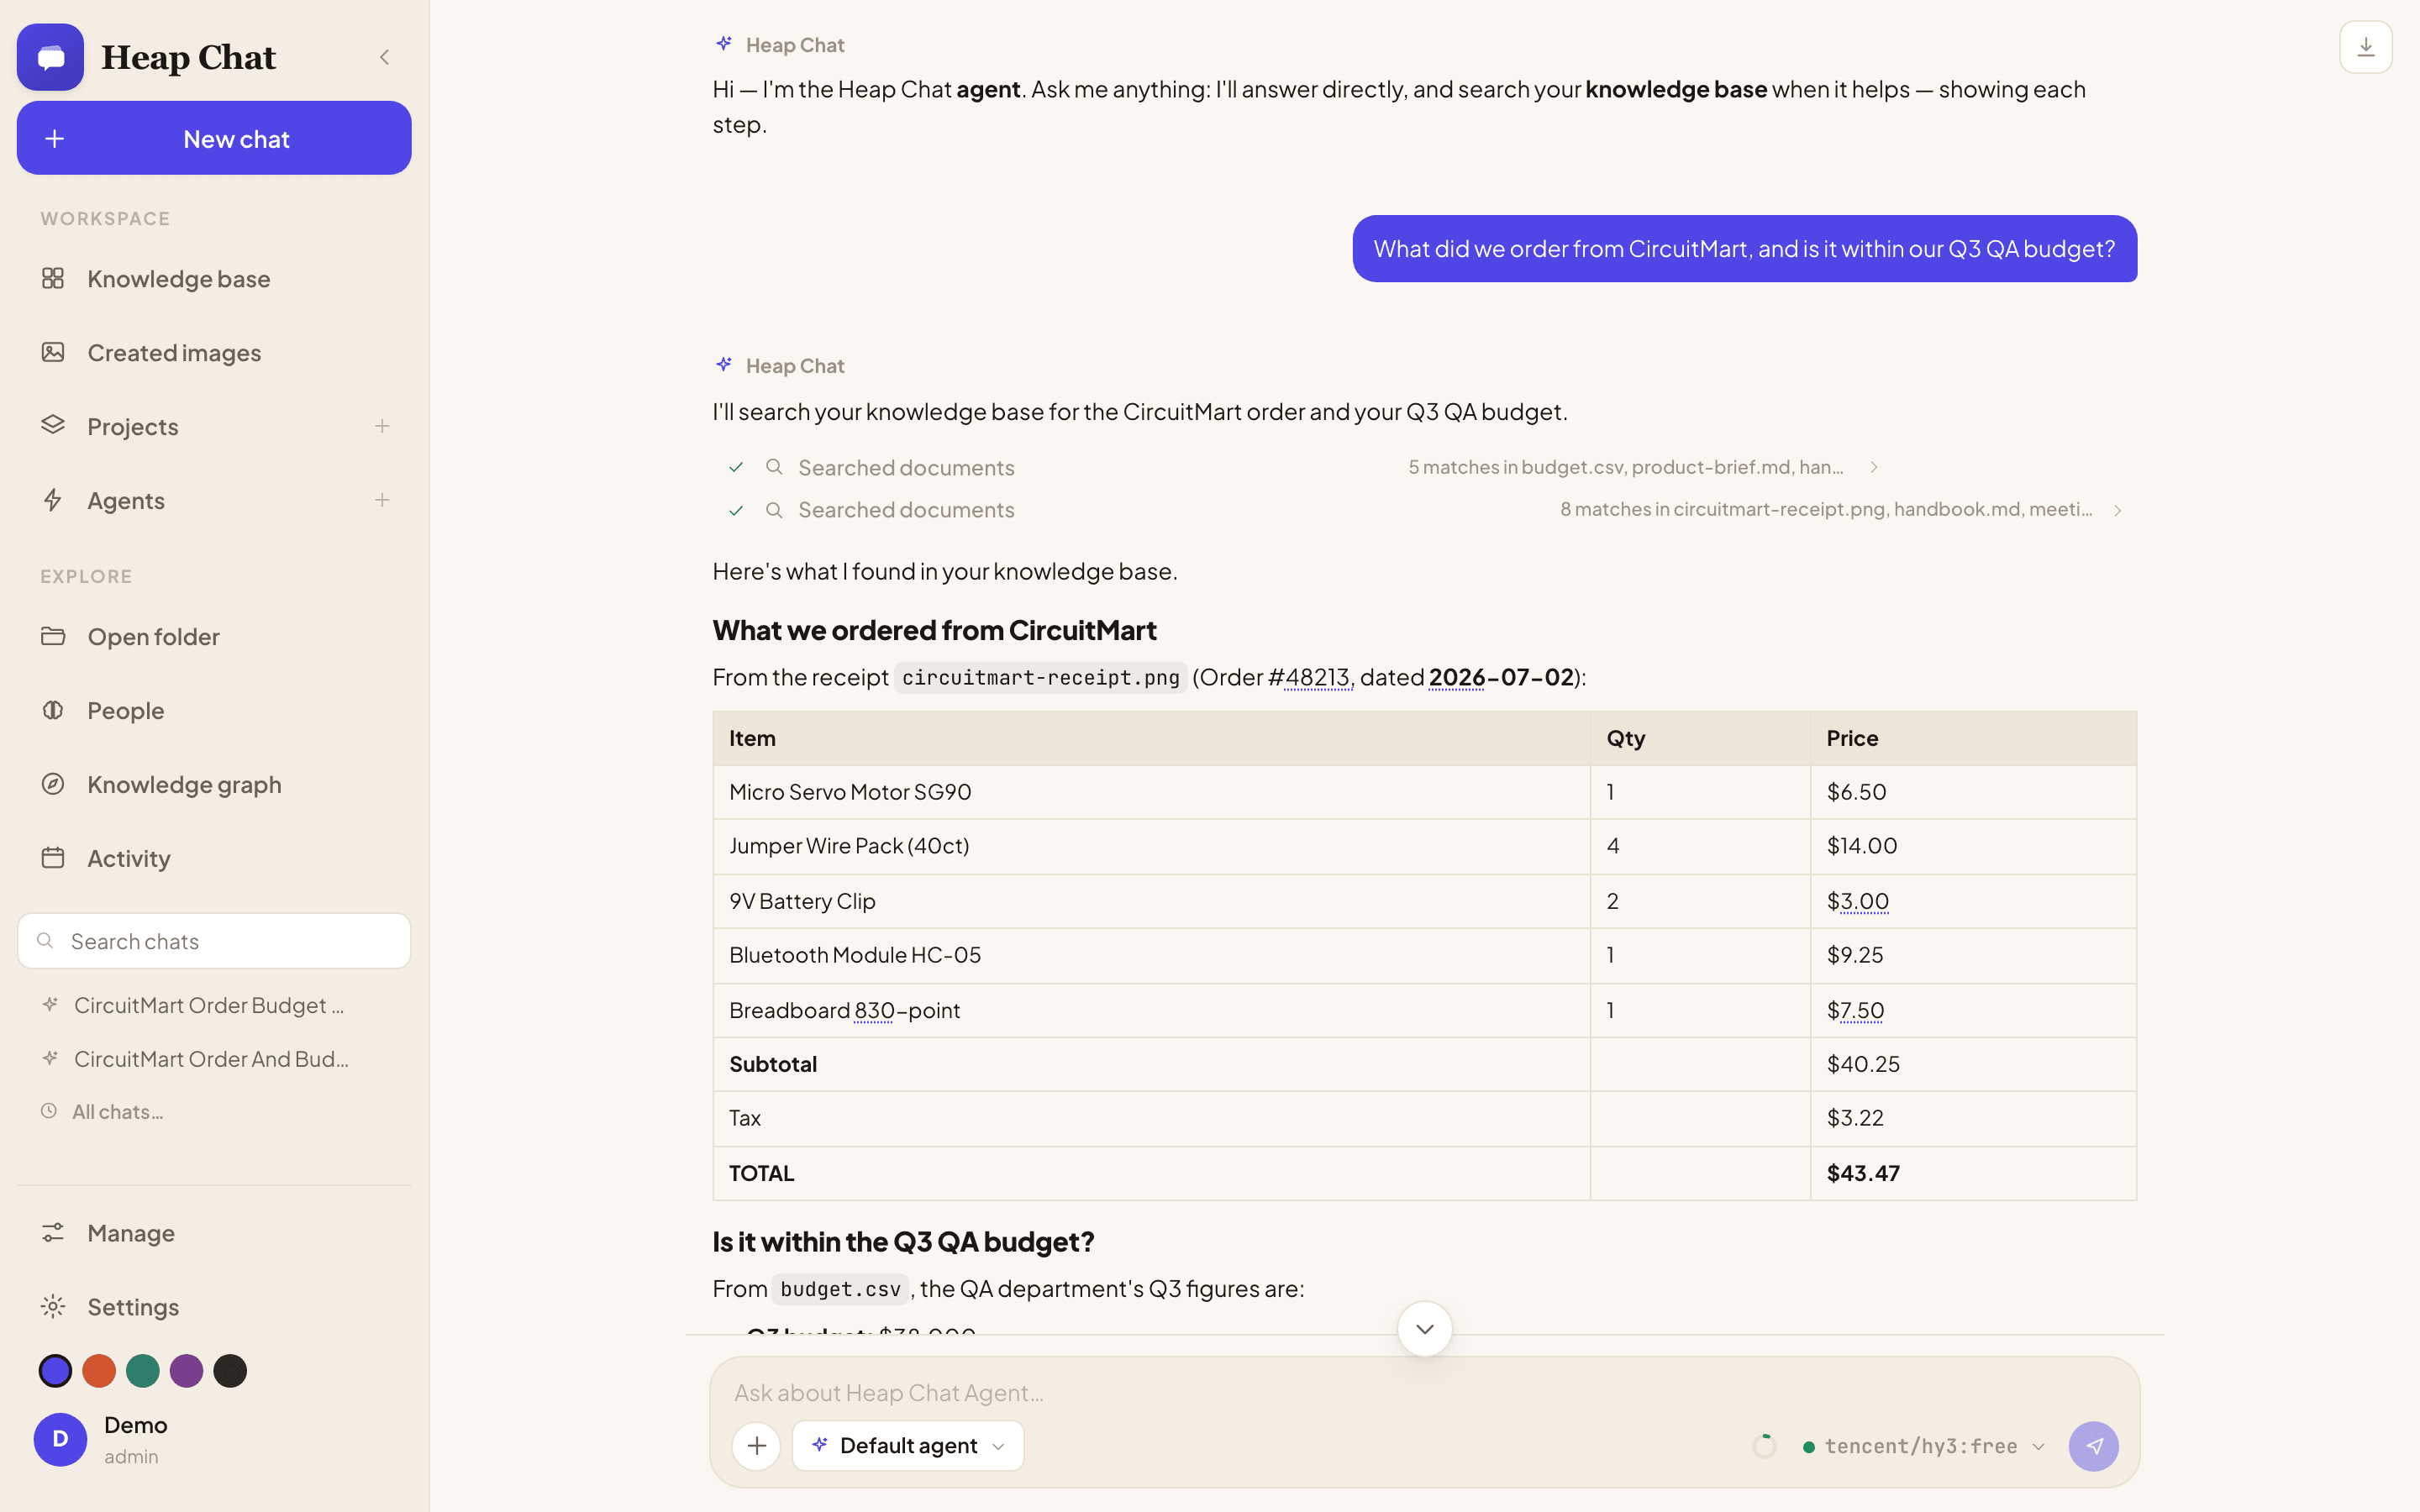Open Knowledge base in the workspace

pyautogui.click(x=214, y=279)
